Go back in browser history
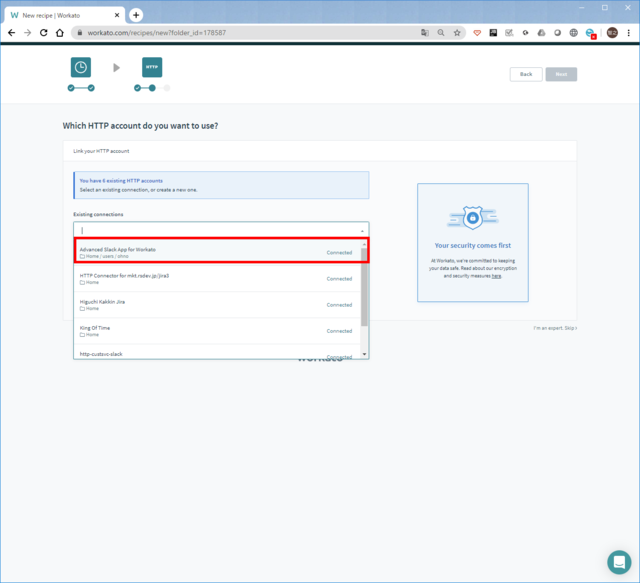This screenshot has width=640, height=583. click(x=11, y=33)
